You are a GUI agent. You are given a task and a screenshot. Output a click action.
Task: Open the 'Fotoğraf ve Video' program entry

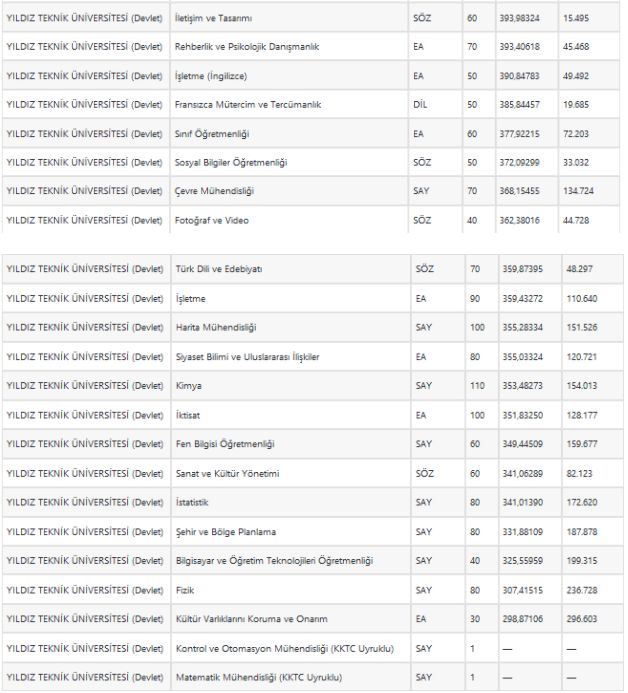pos(212,221)
